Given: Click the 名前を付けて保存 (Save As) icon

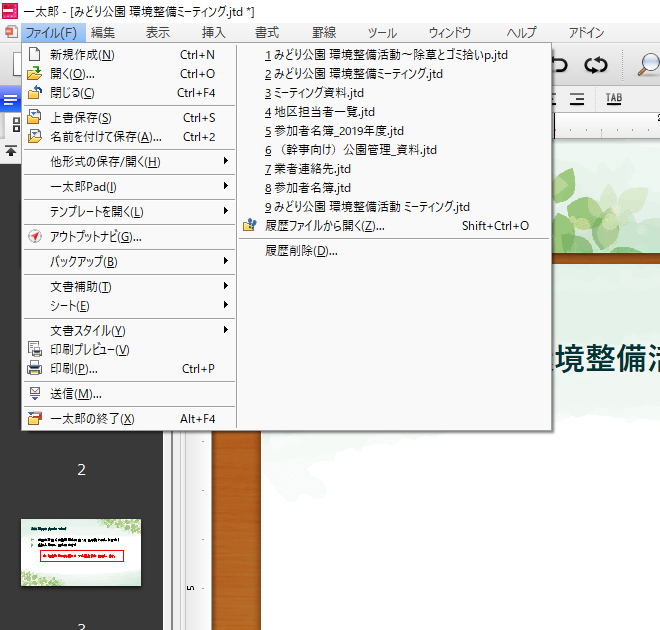Looking at the screenshot, I should (x=35, y=137).
